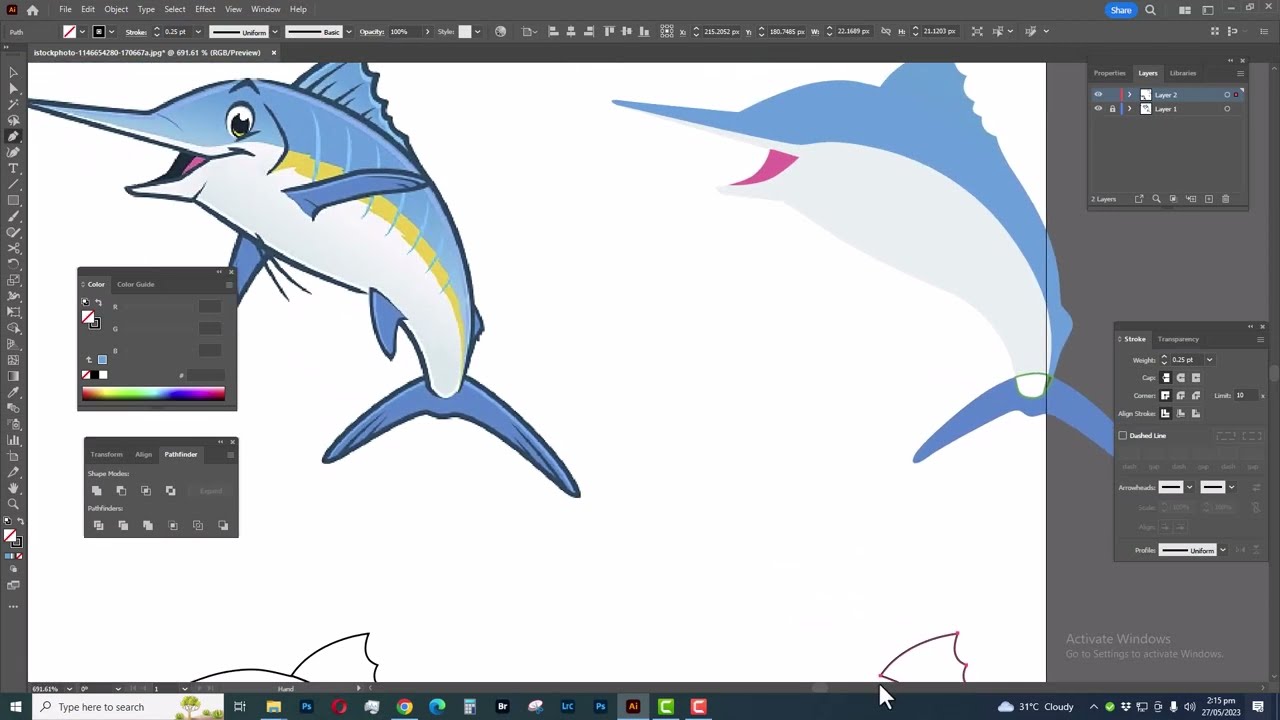The height and width of the screenshot is (720, 1280).
Task: Open the File menu
Action: pos(65,10)
